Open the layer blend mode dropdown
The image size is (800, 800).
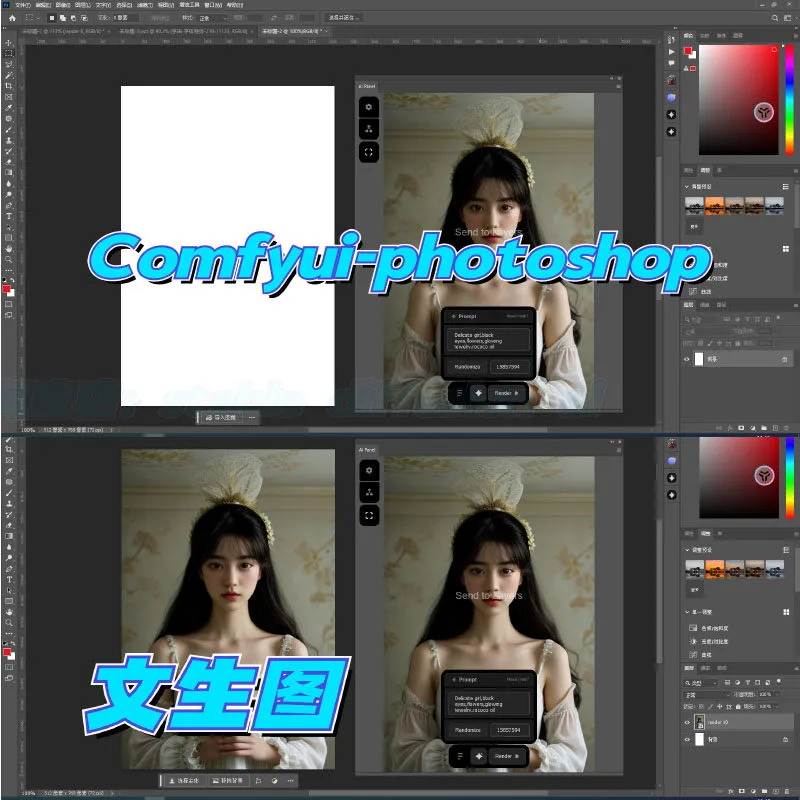[707, 693]
